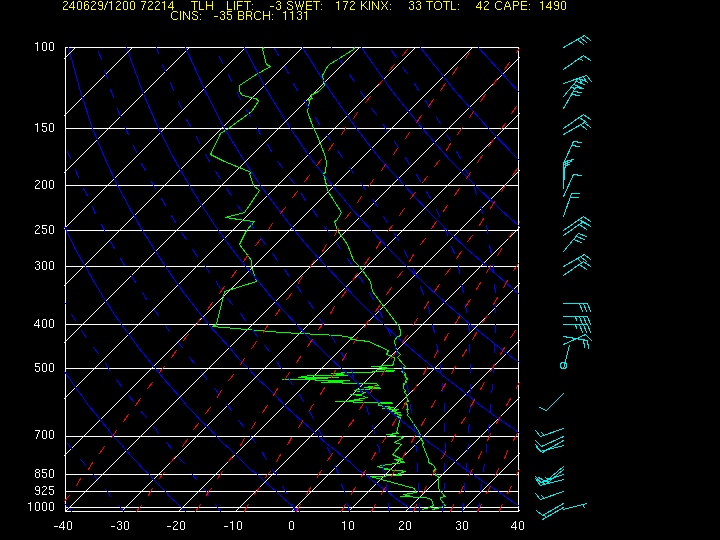This screenshot has width=720, height=540.
Task: Click the positive 30 temperature axis label
Action: coord(461,526)
